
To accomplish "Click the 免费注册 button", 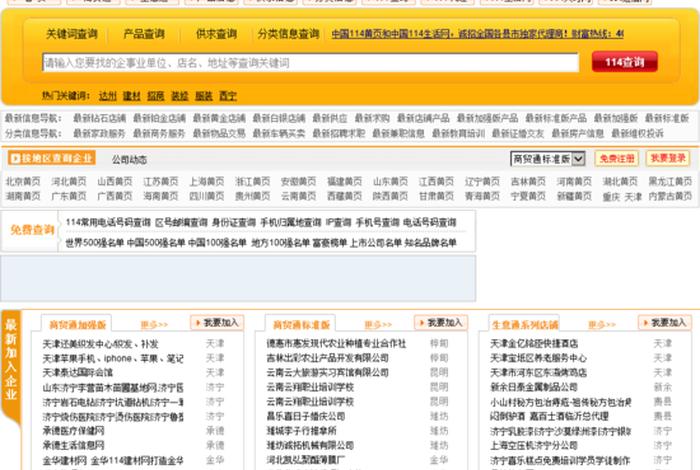I will pyautogui.click(x=617, y=158).
